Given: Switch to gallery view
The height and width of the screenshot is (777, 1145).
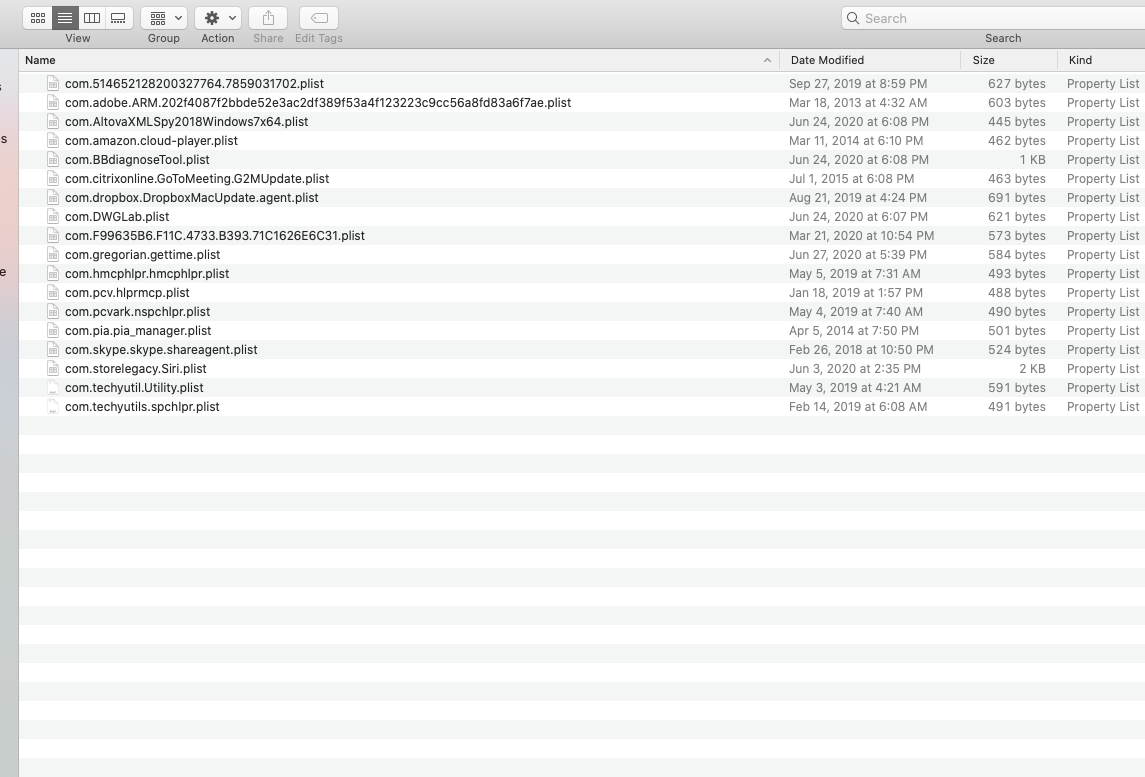Looking at the screenshot, I should point(118,18).
